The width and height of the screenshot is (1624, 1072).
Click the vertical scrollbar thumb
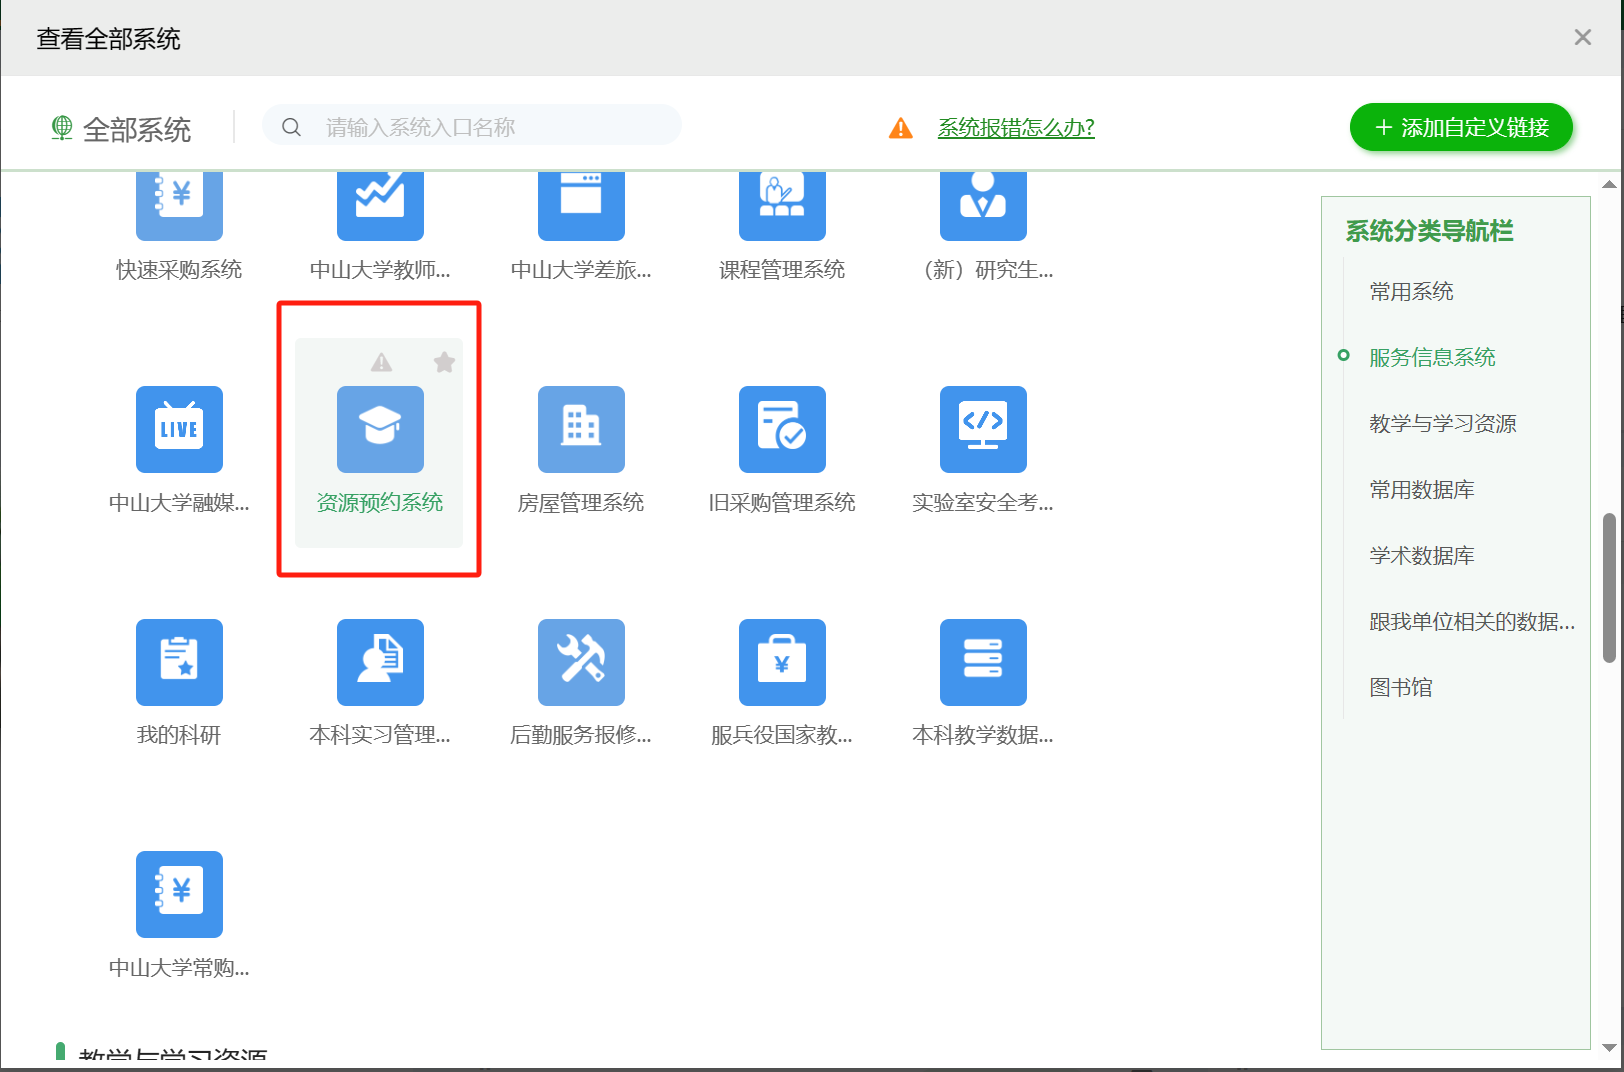[1608, 588]
